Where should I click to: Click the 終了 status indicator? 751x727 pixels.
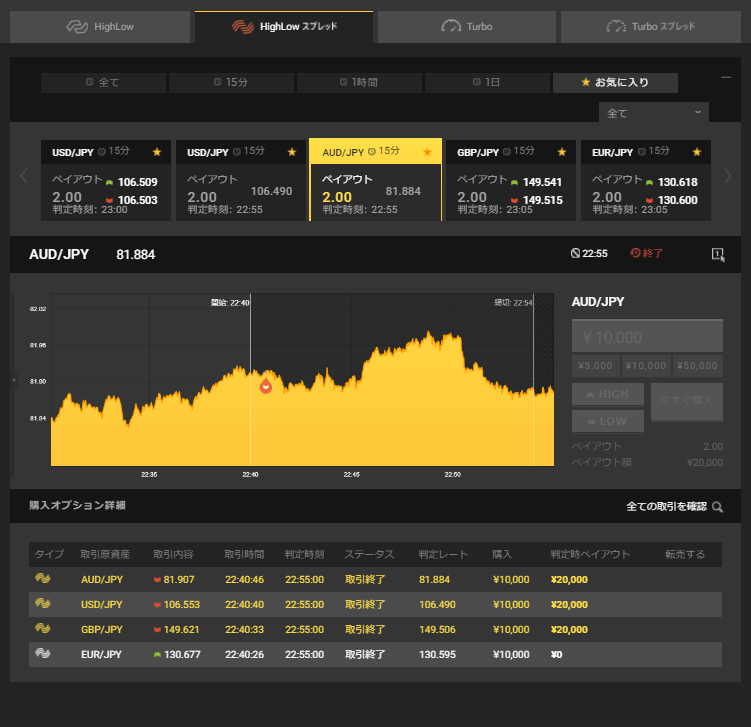pyautogui.click(x=647, y=253)
